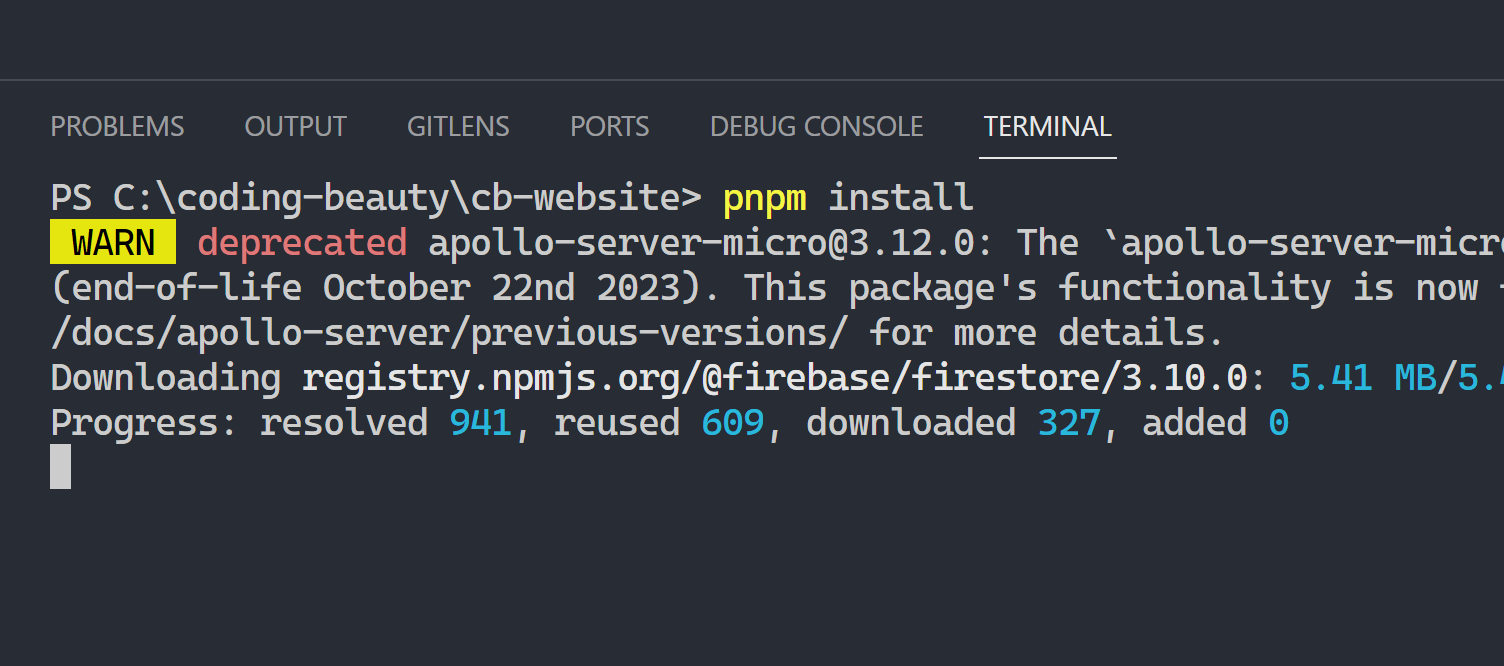Place cursor at the terminal prompt block
Image resolution: width=1504 pixels, height=666 pixels.
(59, 467)
